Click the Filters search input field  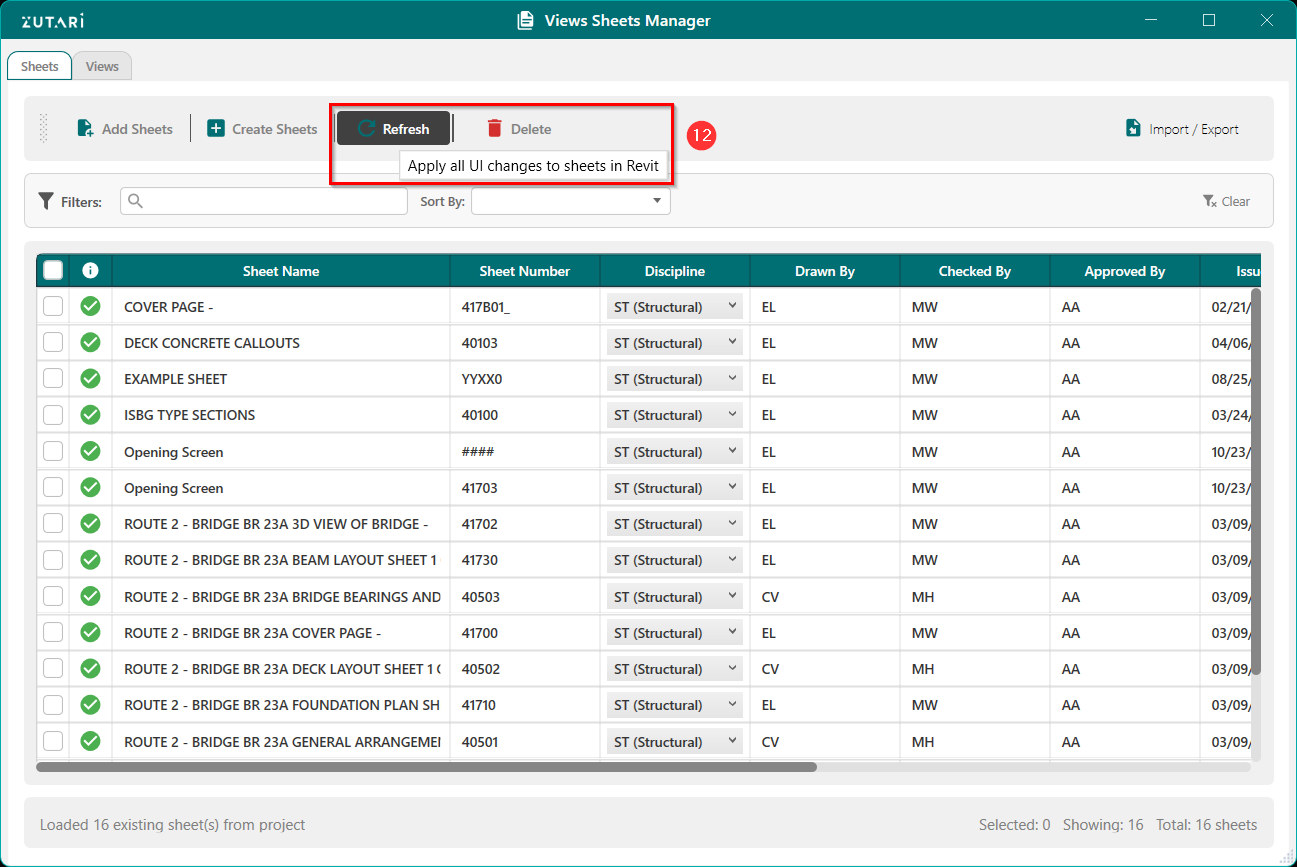[264, 201]
